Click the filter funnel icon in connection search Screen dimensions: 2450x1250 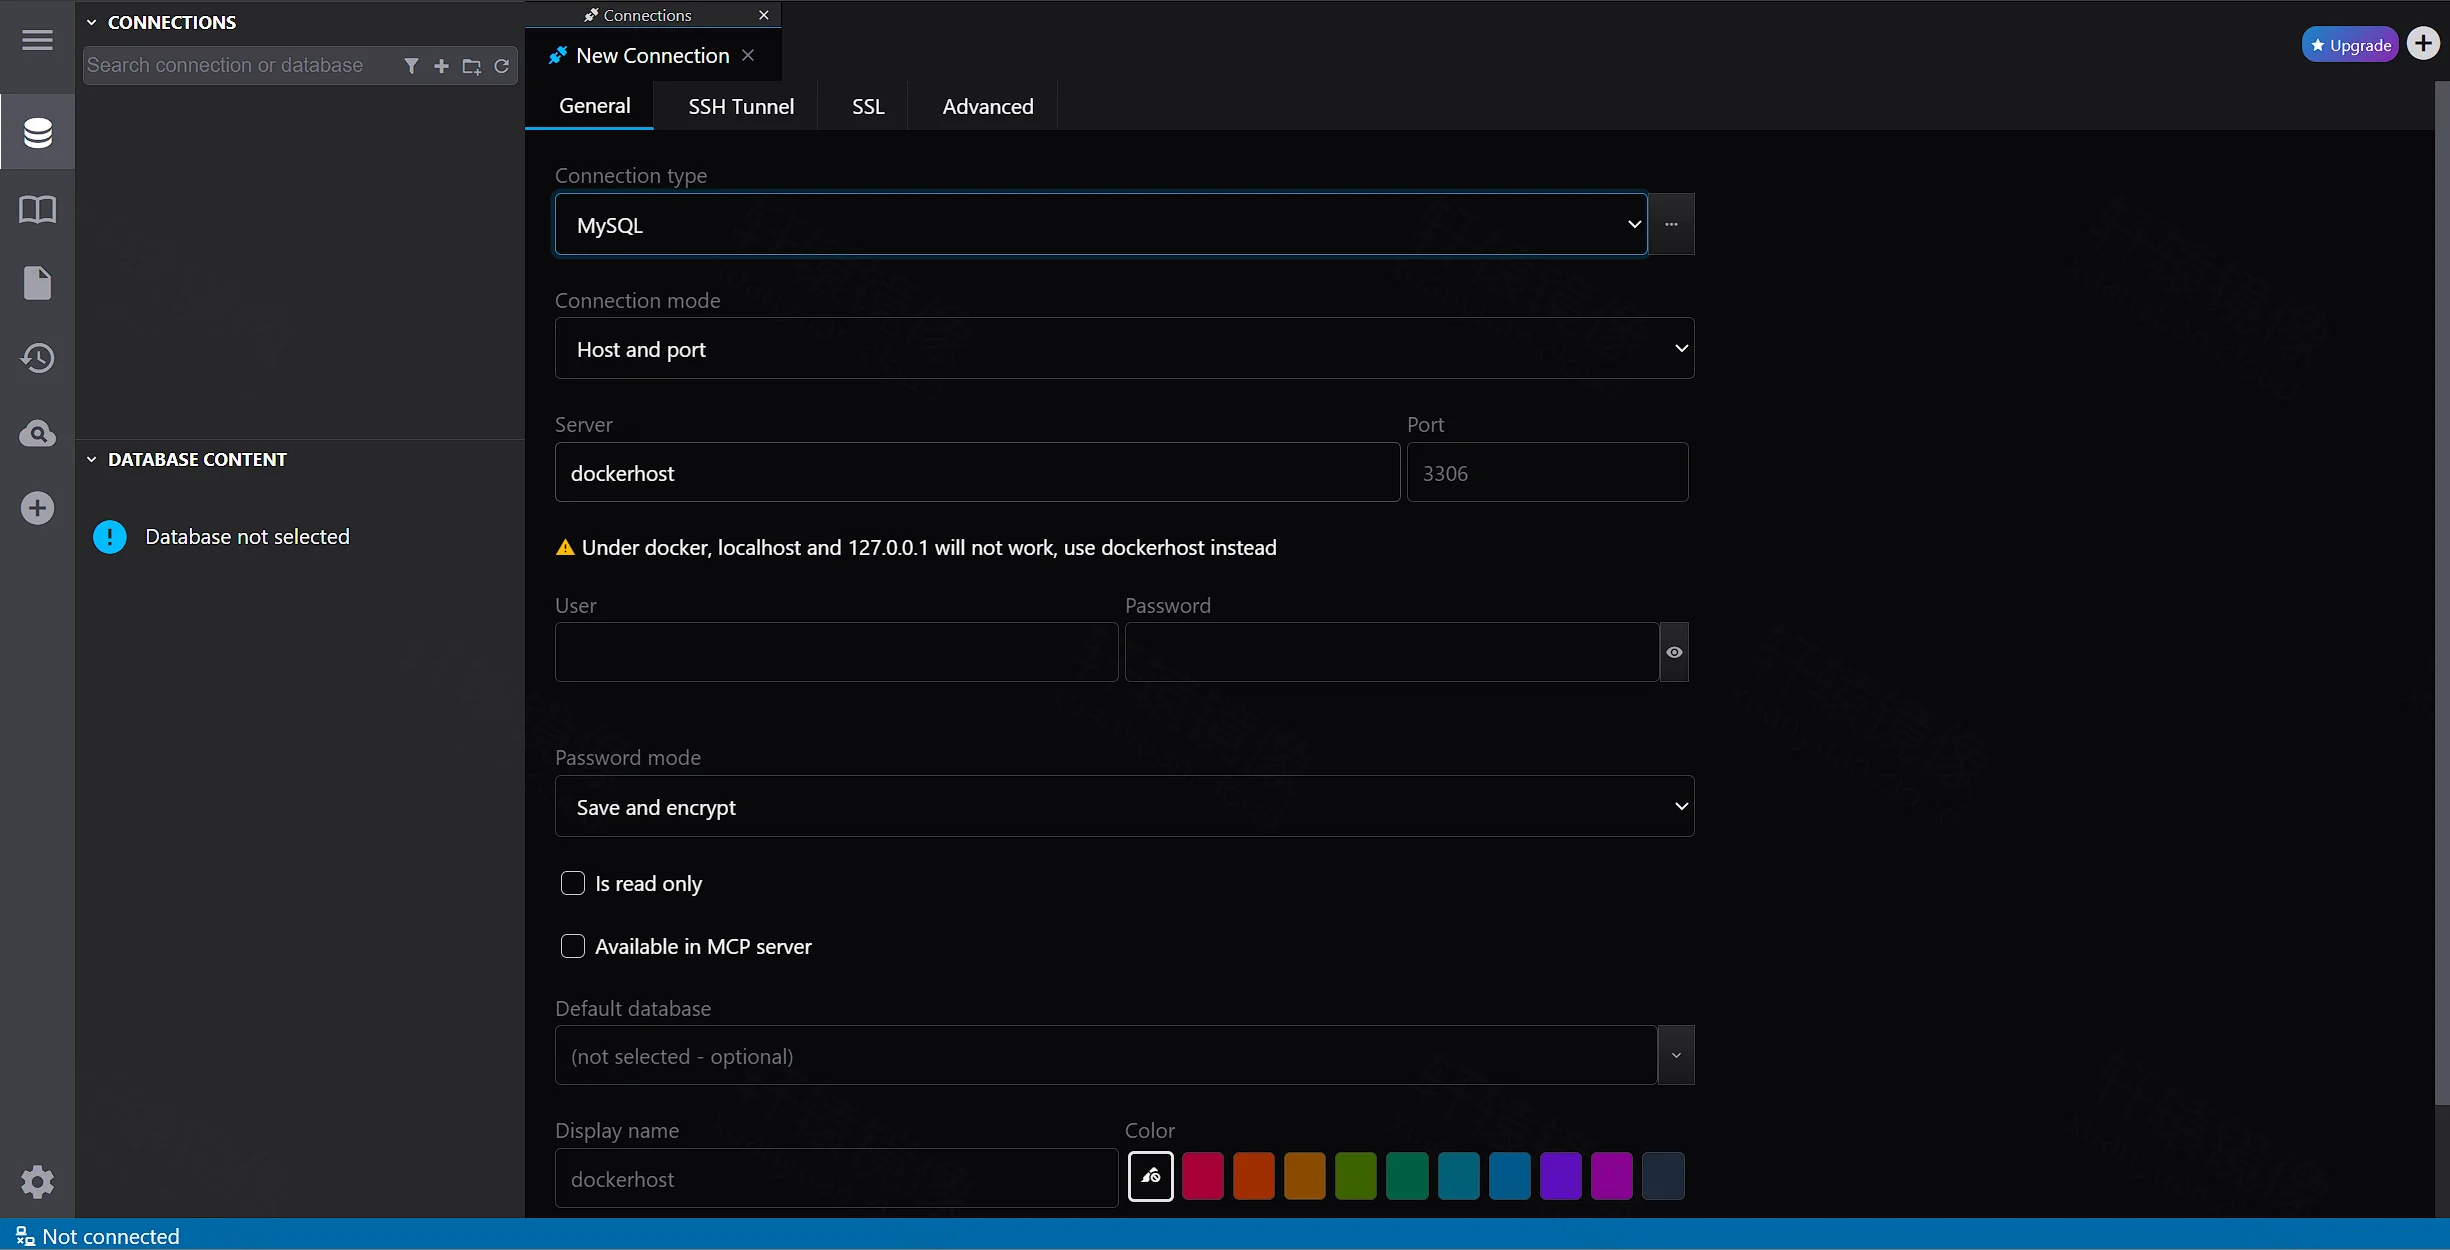[411, 66]
